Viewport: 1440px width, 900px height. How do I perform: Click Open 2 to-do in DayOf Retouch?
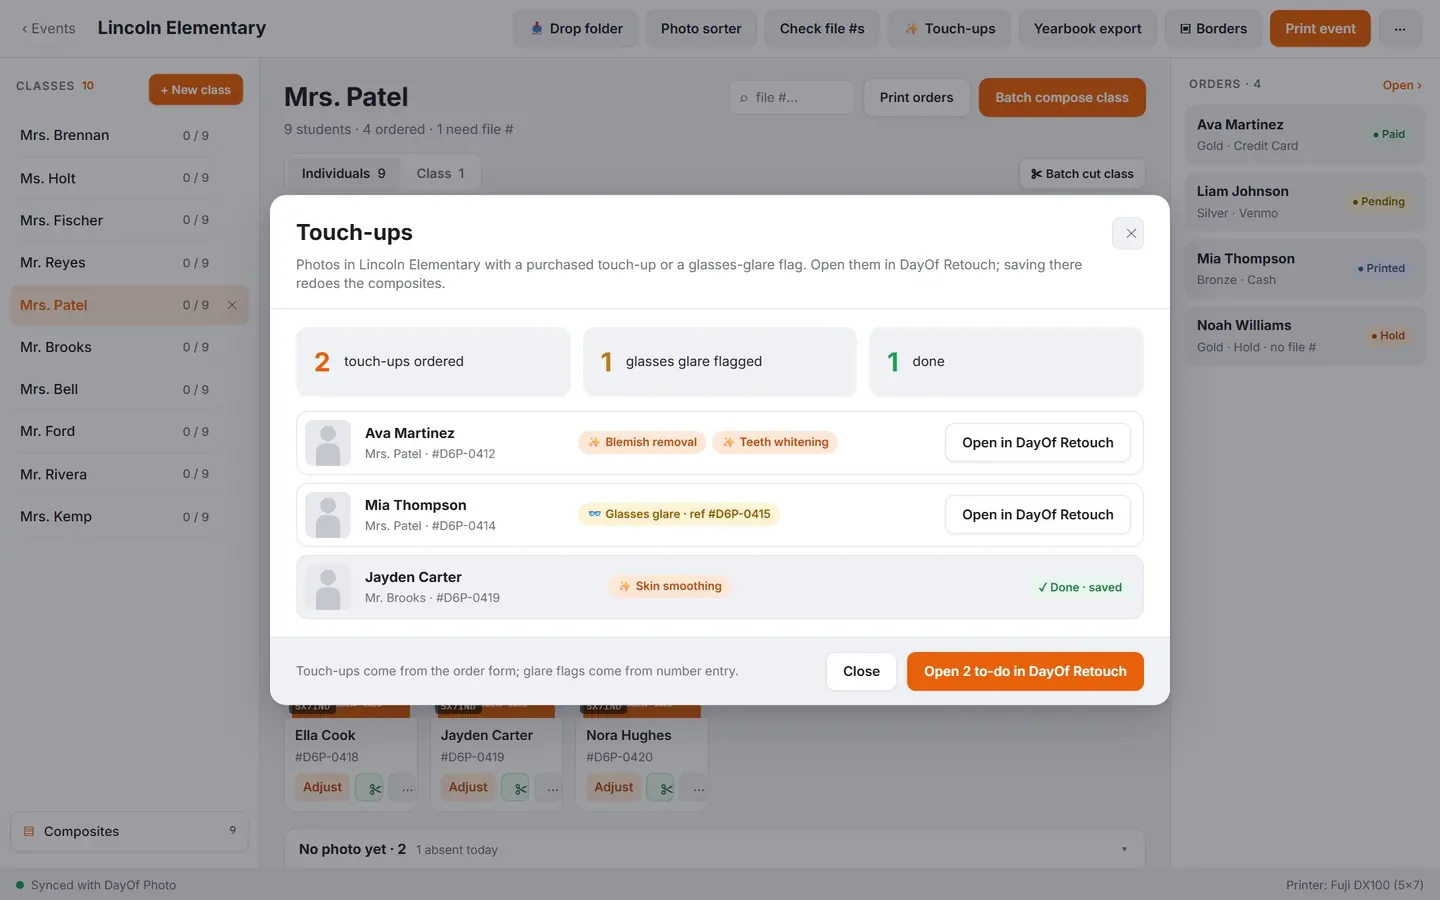1025,671
